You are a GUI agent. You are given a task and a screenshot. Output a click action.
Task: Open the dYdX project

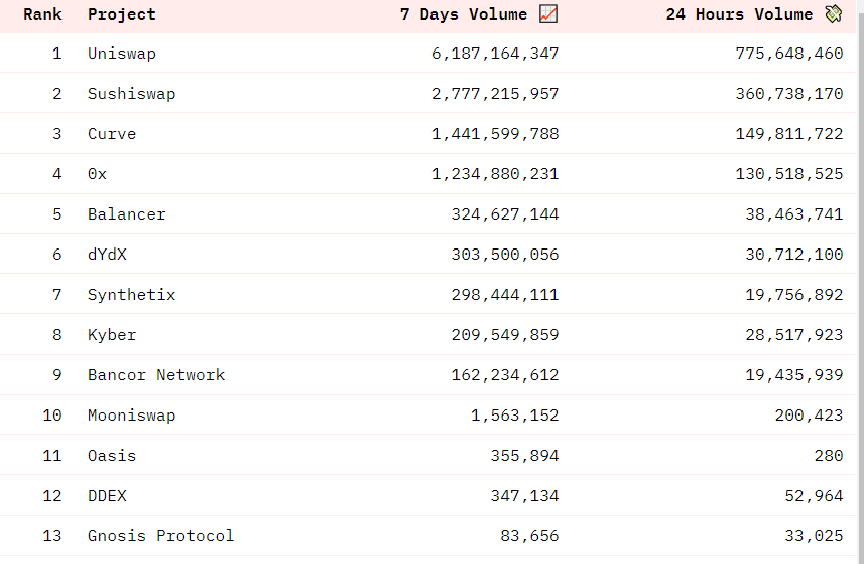click(x=107, y=254)
